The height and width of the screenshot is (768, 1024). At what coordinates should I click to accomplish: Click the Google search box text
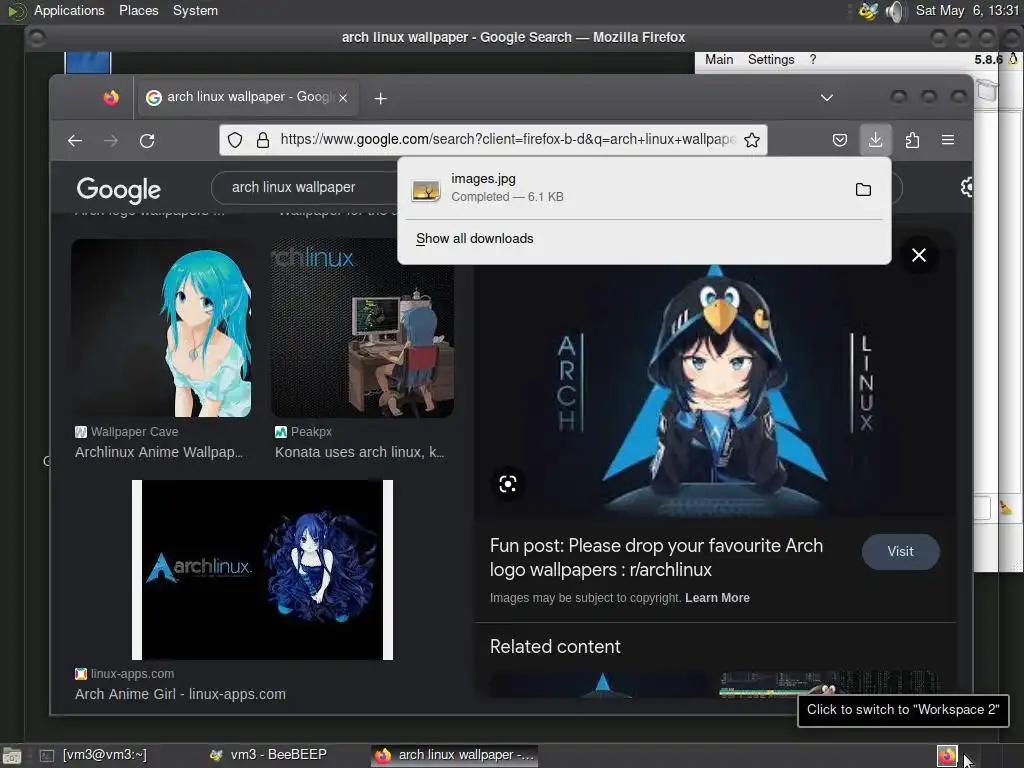coord(293,187)
